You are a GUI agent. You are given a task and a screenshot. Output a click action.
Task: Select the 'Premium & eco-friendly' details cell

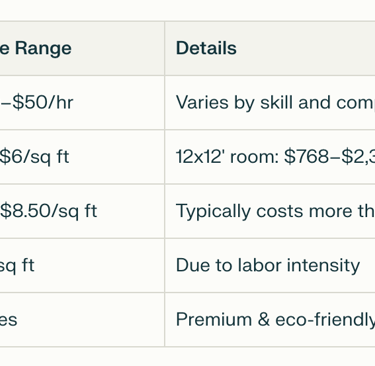(x=270, y=320)
